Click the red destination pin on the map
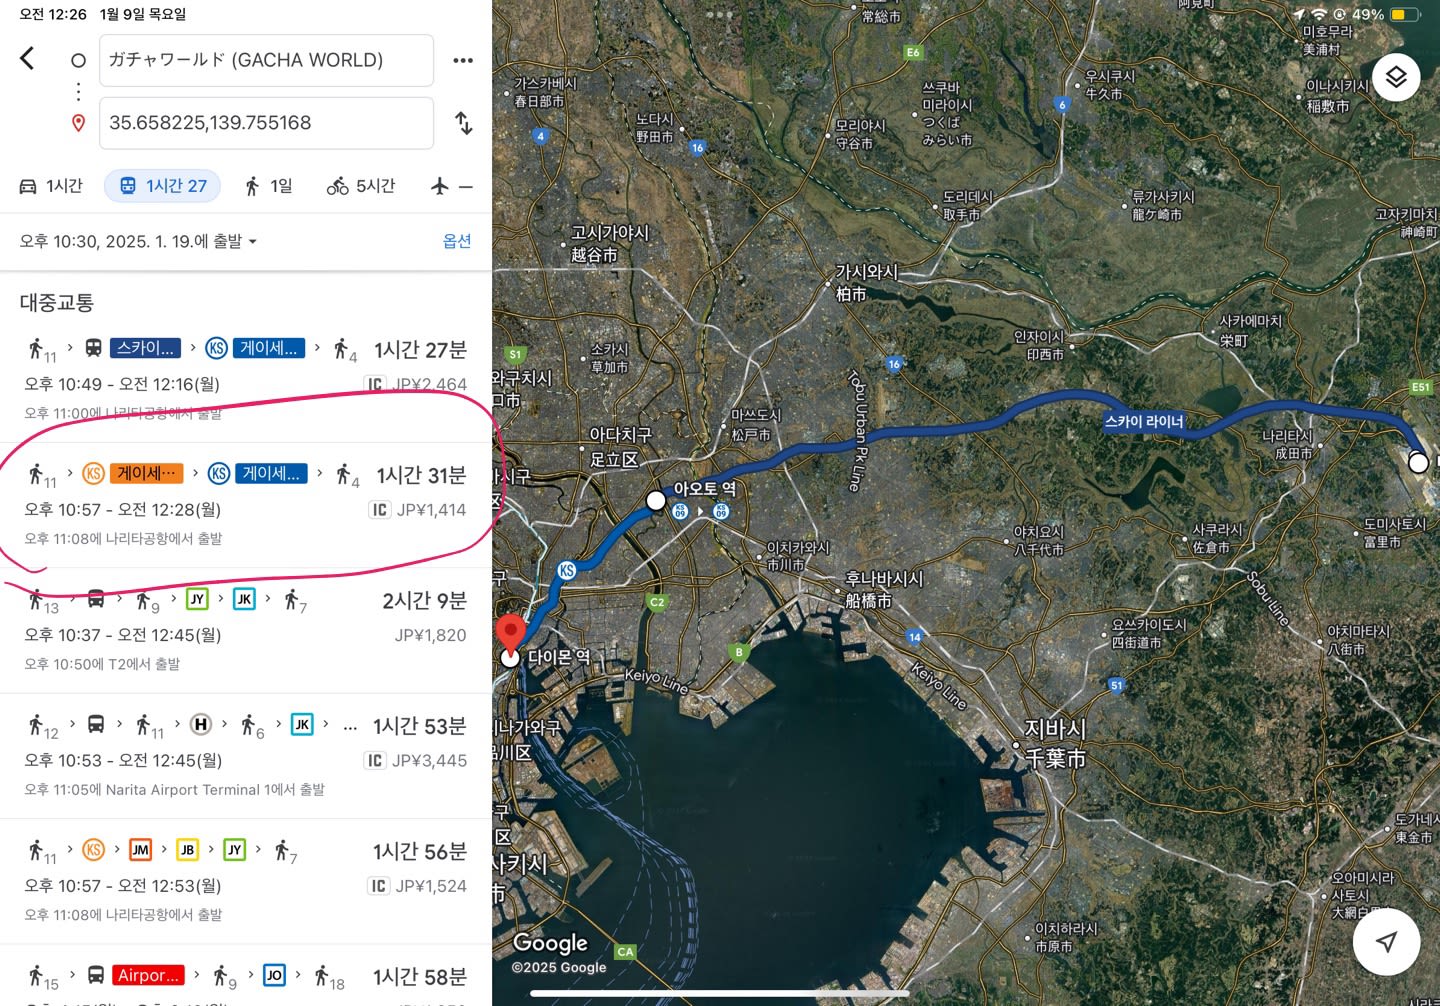The height and width of the screenshot is (1006, 1440). (x=510, y=633)
